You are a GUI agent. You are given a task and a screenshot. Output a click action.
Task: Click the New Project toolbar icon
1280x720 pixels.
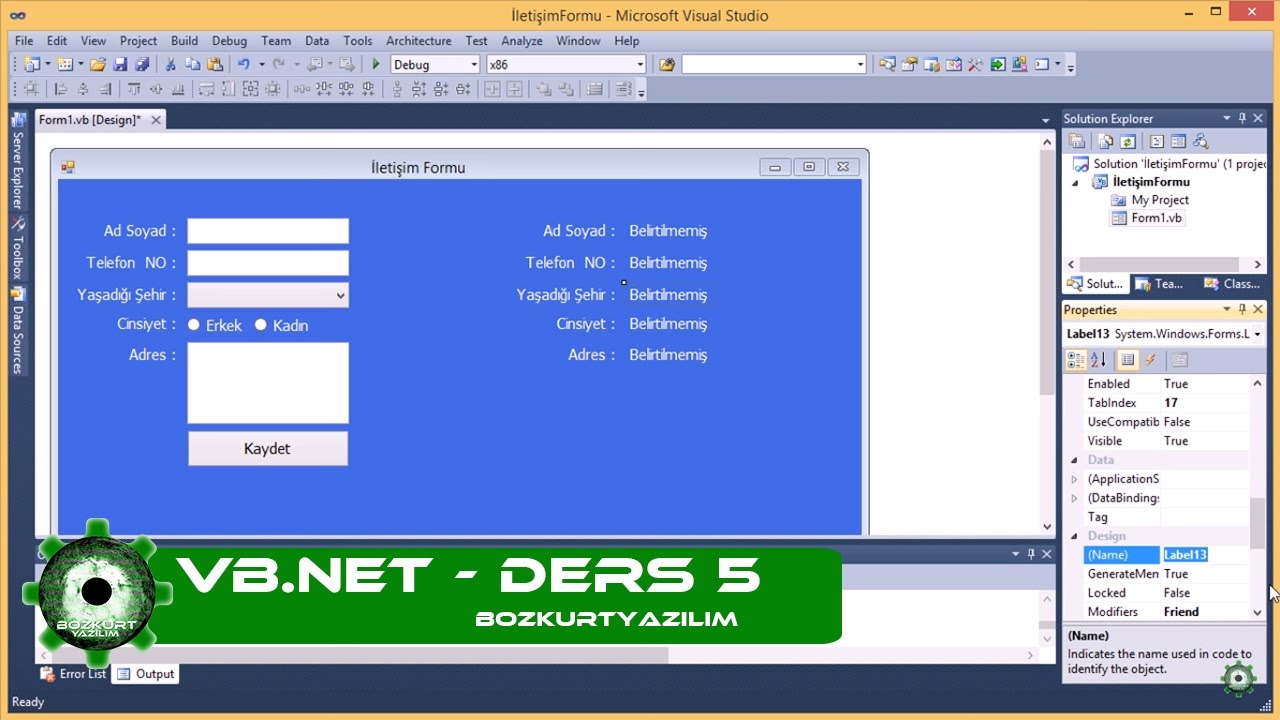point(31,65)
